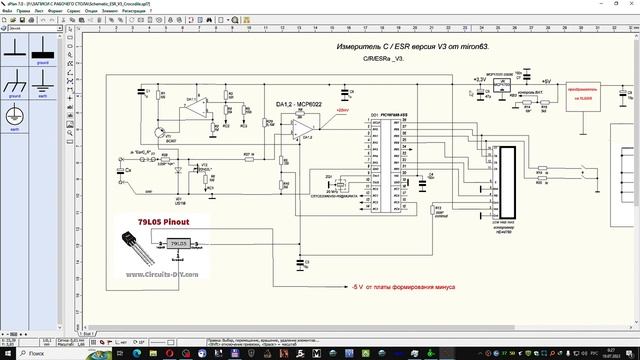Click the horizontal canvas scrollbar
This screenshot has width=640, height=360.
coord(301,327)
